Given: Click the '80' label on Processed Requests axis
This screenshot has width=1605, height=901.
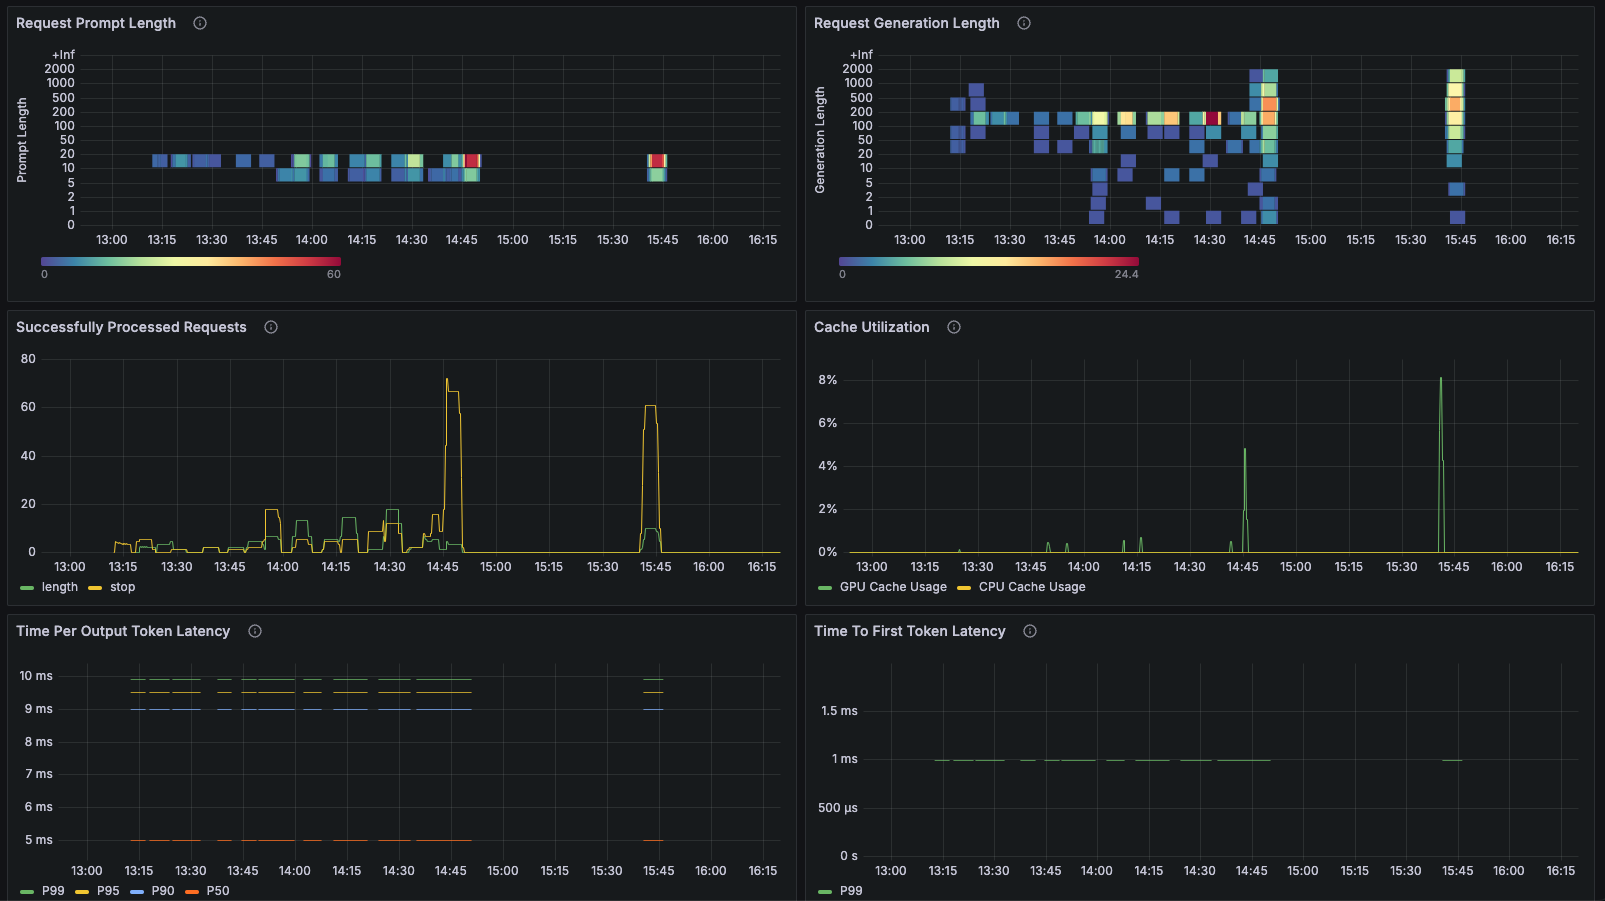Looking at the screenshot, I should point(28,359).
